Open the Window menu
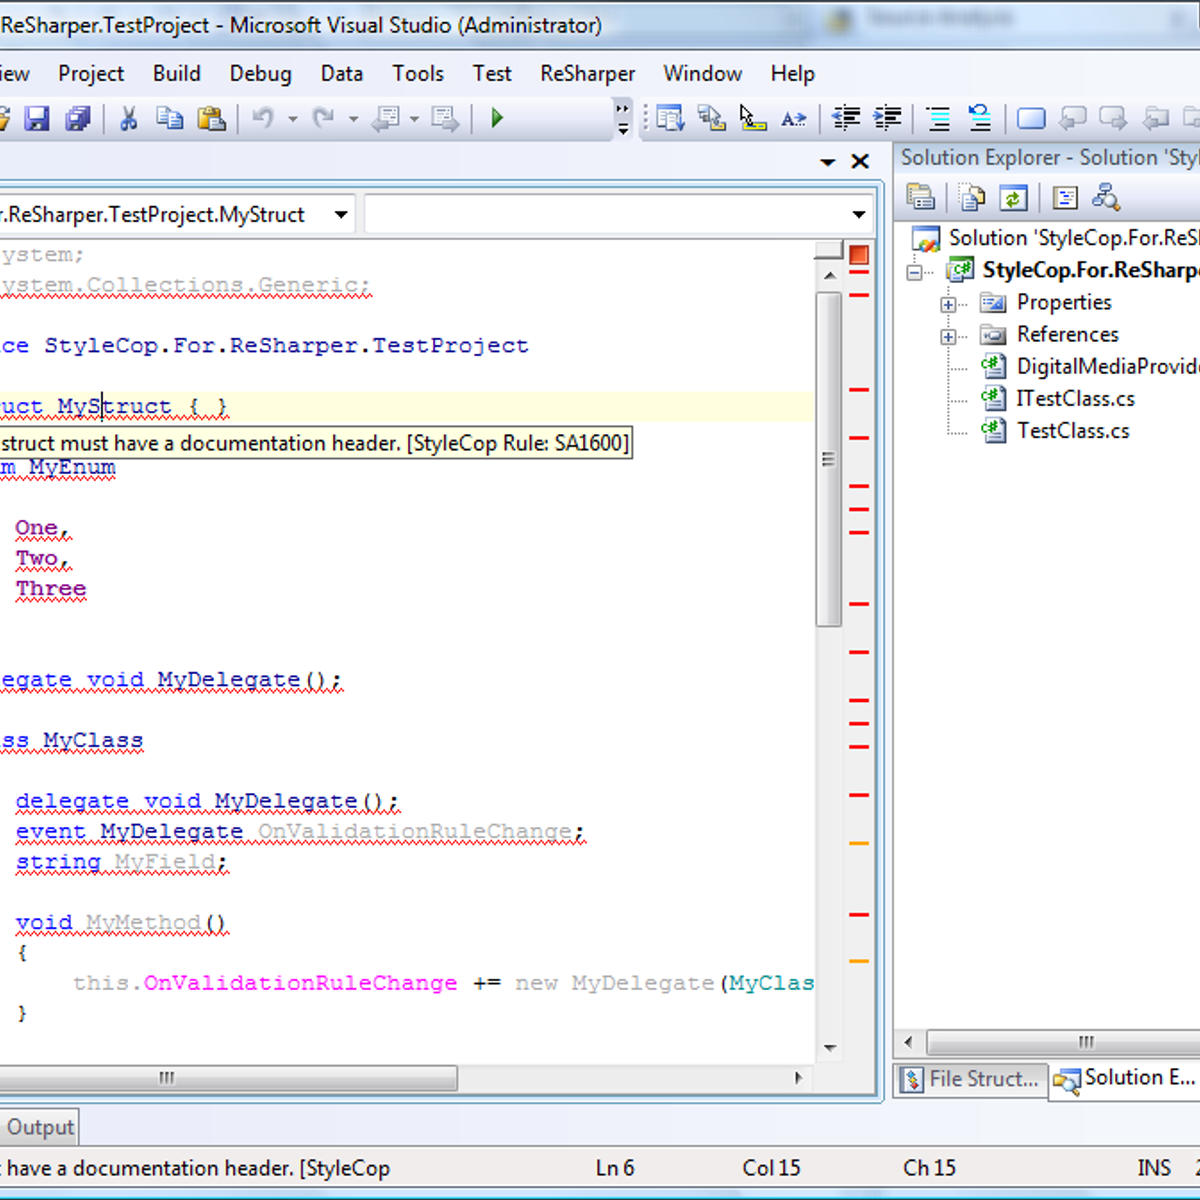This screenshot has height=1200, width=1200. tap(703, 73)
